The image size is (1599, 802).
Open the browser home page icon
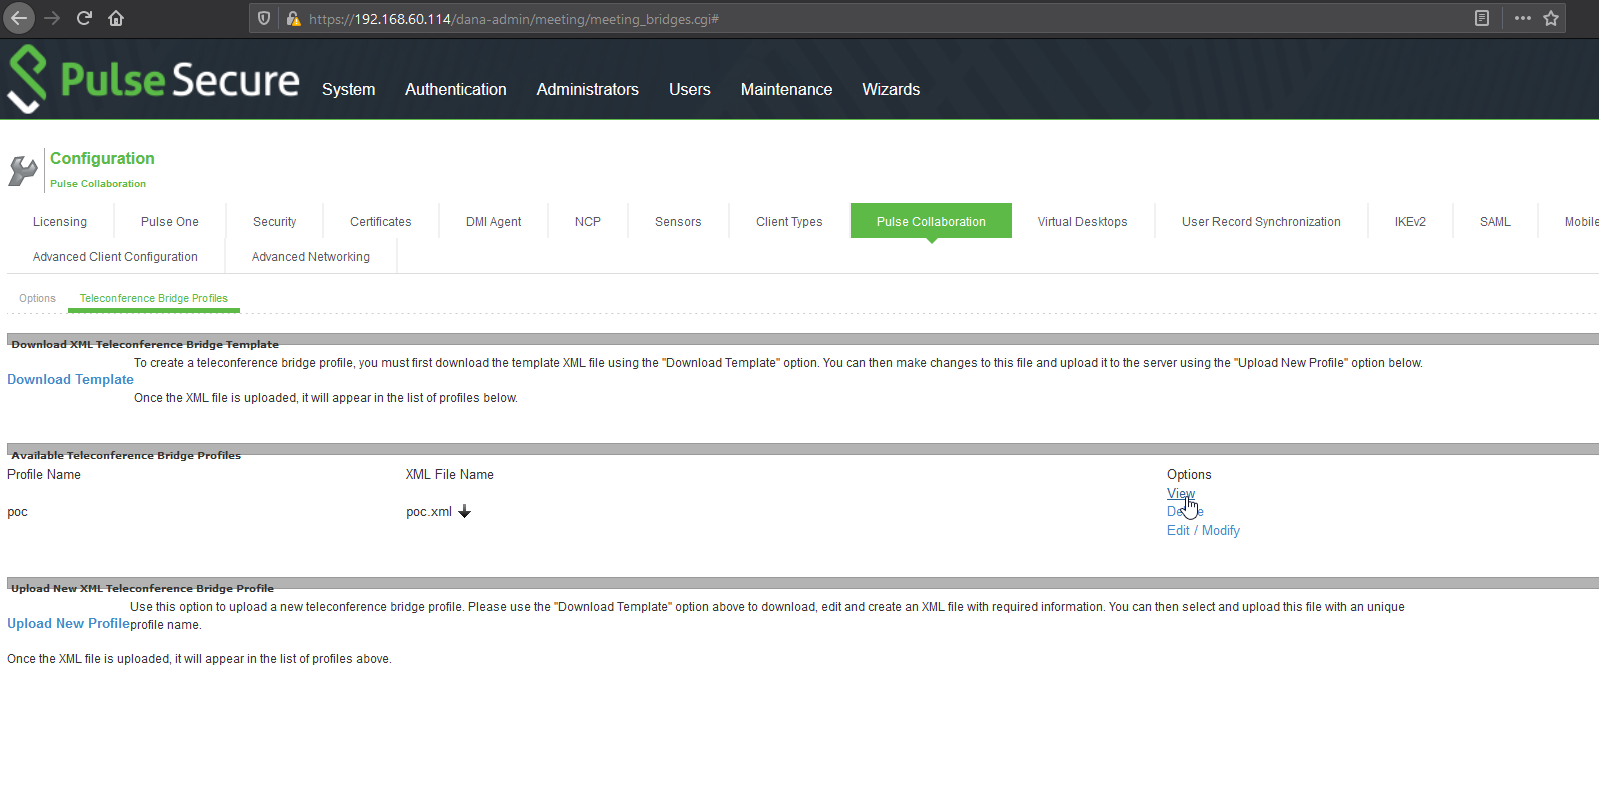coord(116,18)
